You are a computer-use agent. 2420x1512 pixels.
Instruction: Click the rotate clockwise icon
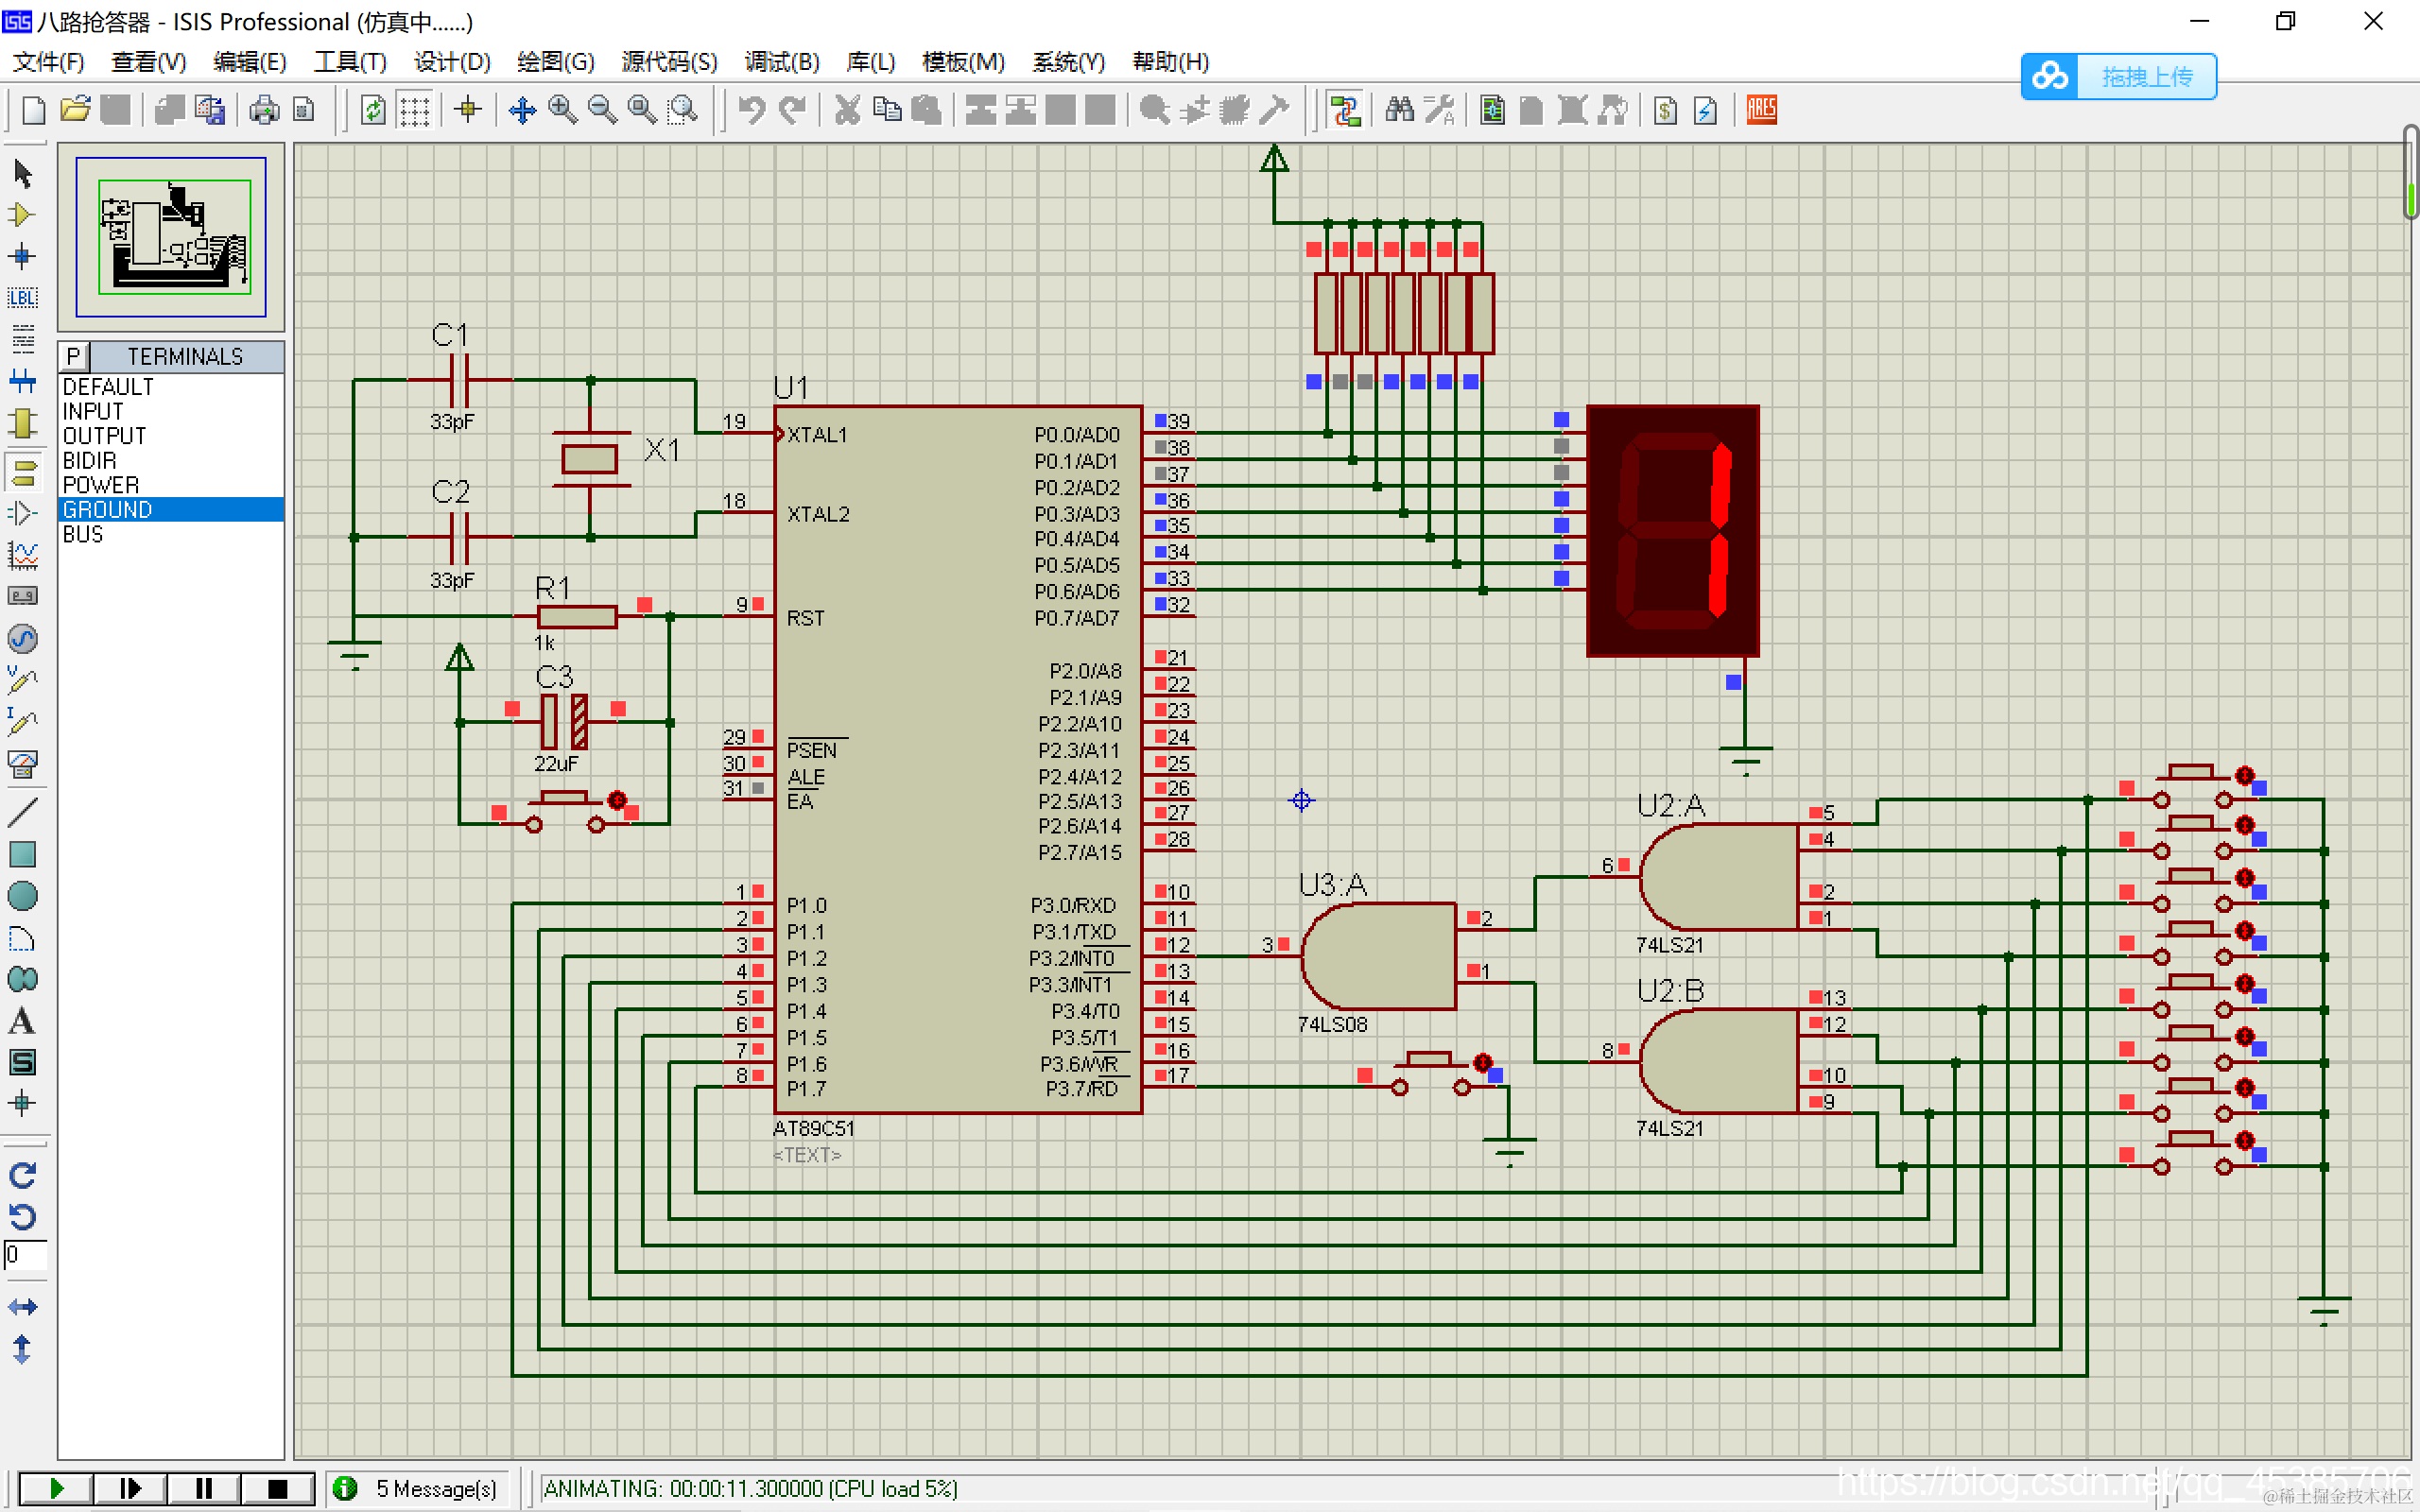click(22, 1175)
